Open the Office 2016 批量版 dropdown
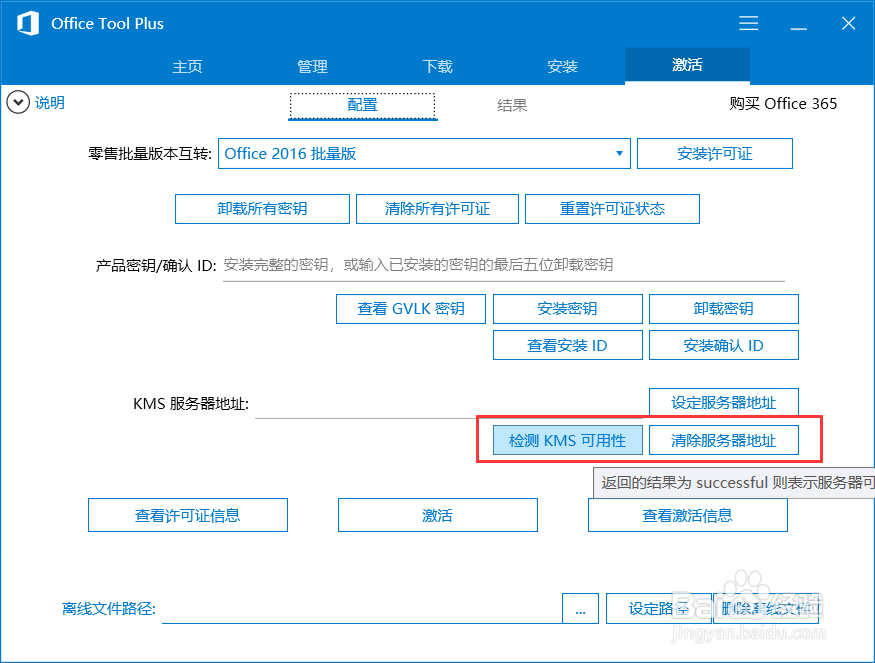Screen dimensions: 875x663 click(424, 153)
